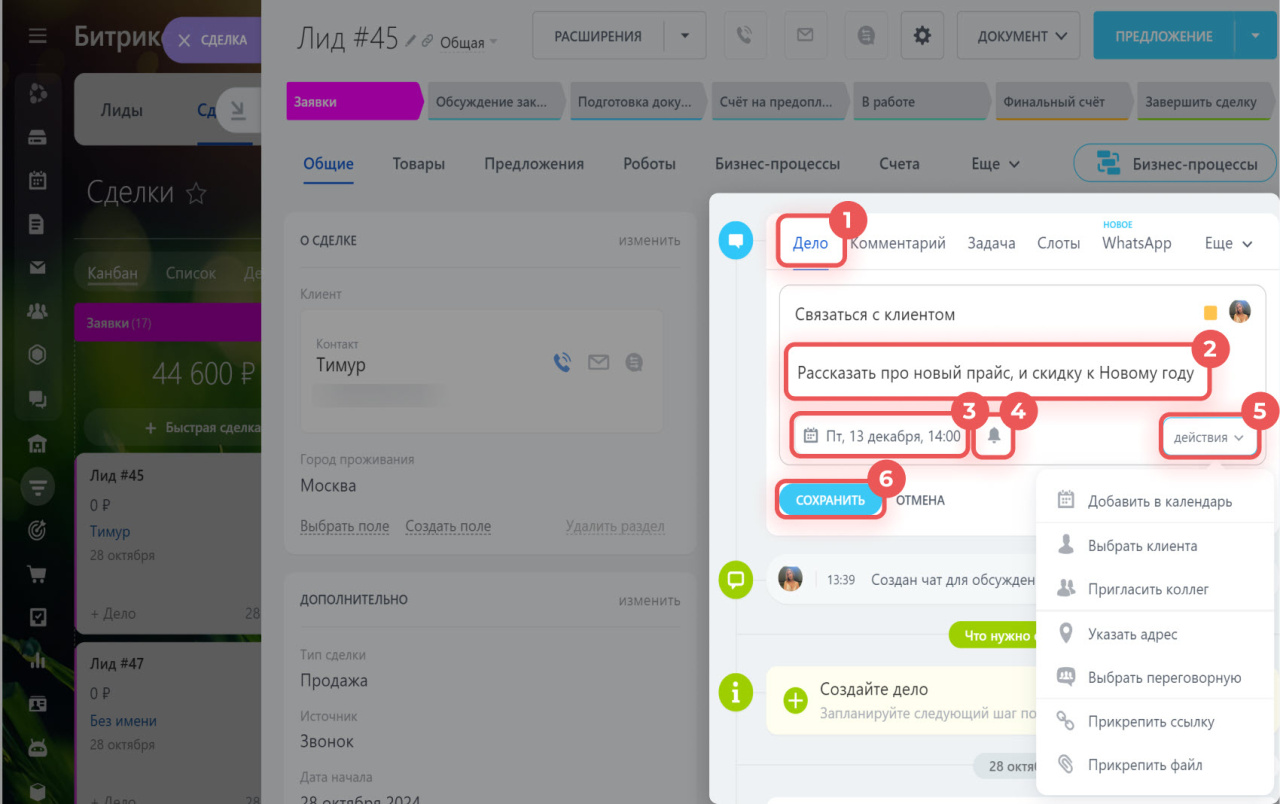Open the chat bubbles icon in sidebar
Viewport: 1280px width, 804px height.
pyautogui.click(x=37, y=399)
